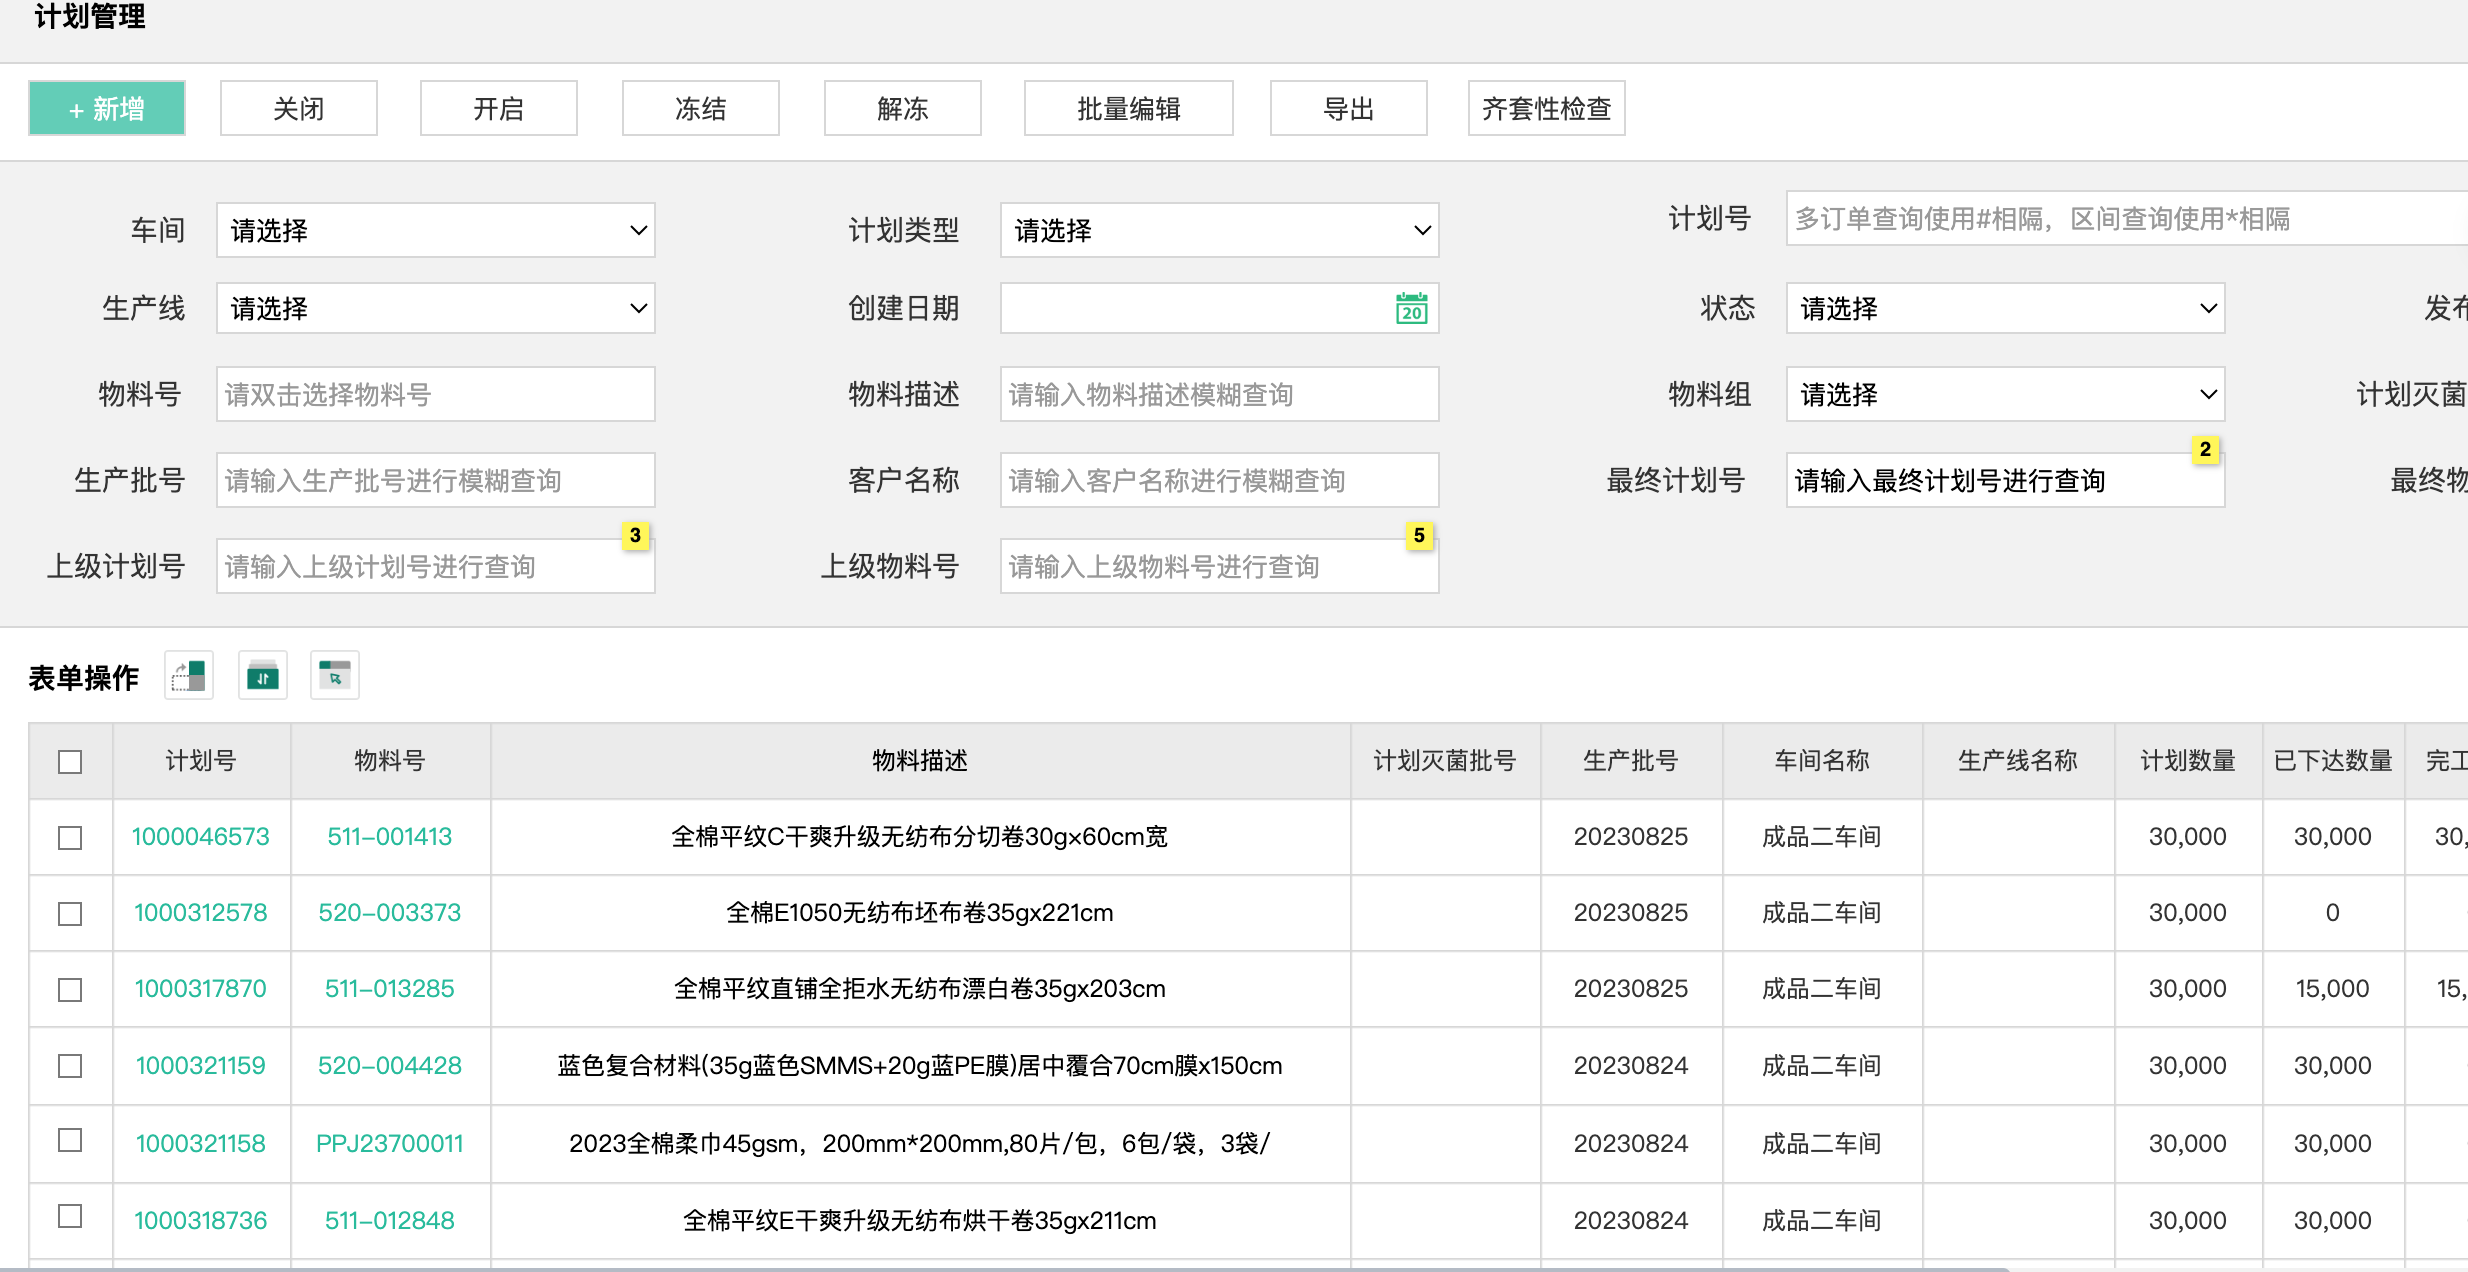Open plan number link 1000312578
The image size is (2468, 1272).
point(201,913)
